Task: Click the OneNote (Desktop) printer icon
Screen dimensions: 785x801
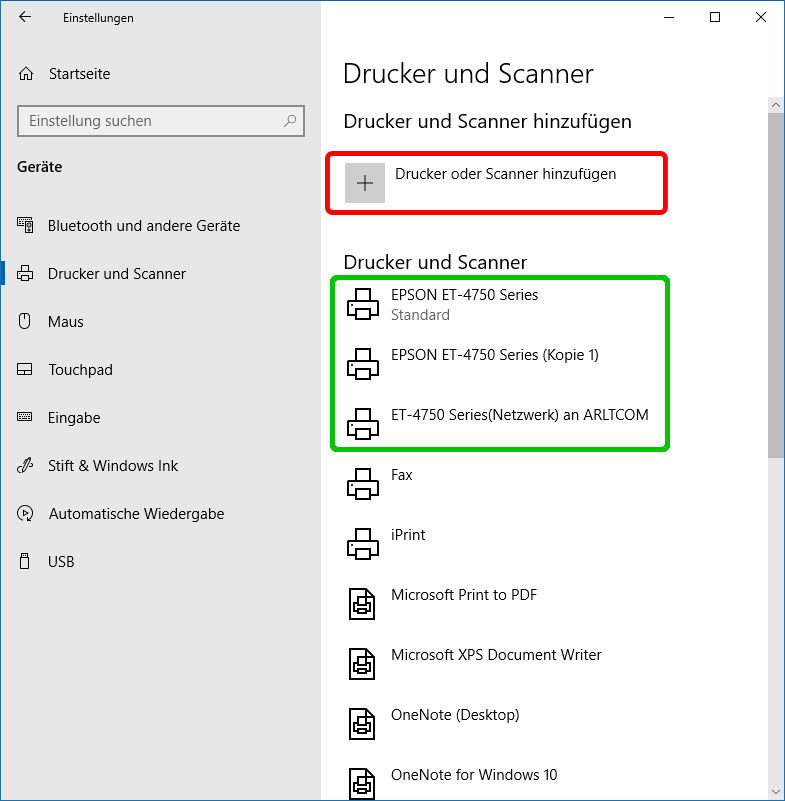Action: [x=362, y=724]
